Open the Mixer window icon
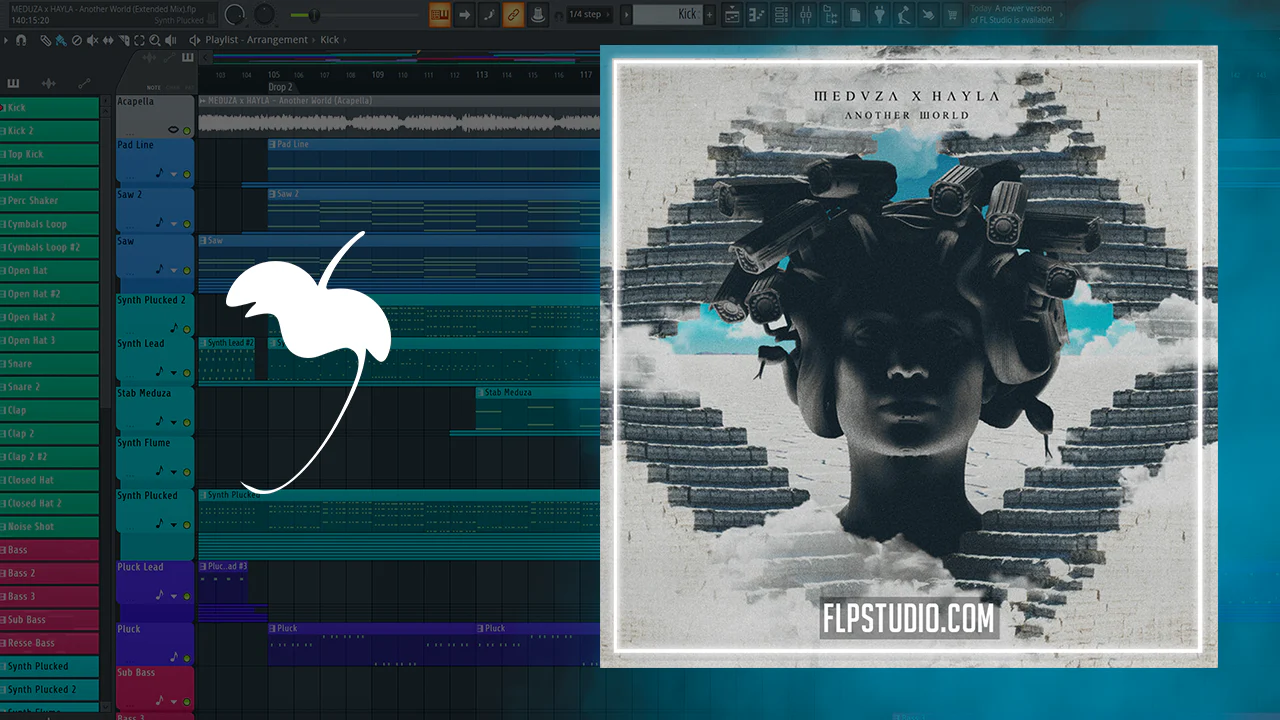The image size is (1280, 720). 805,14
